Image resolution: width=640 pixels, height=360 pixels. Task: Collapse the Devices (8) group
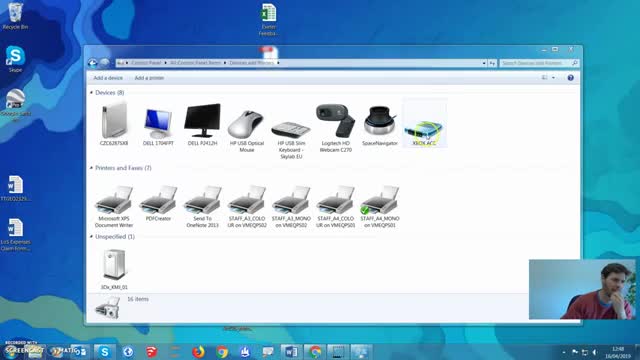pos(91,93)
